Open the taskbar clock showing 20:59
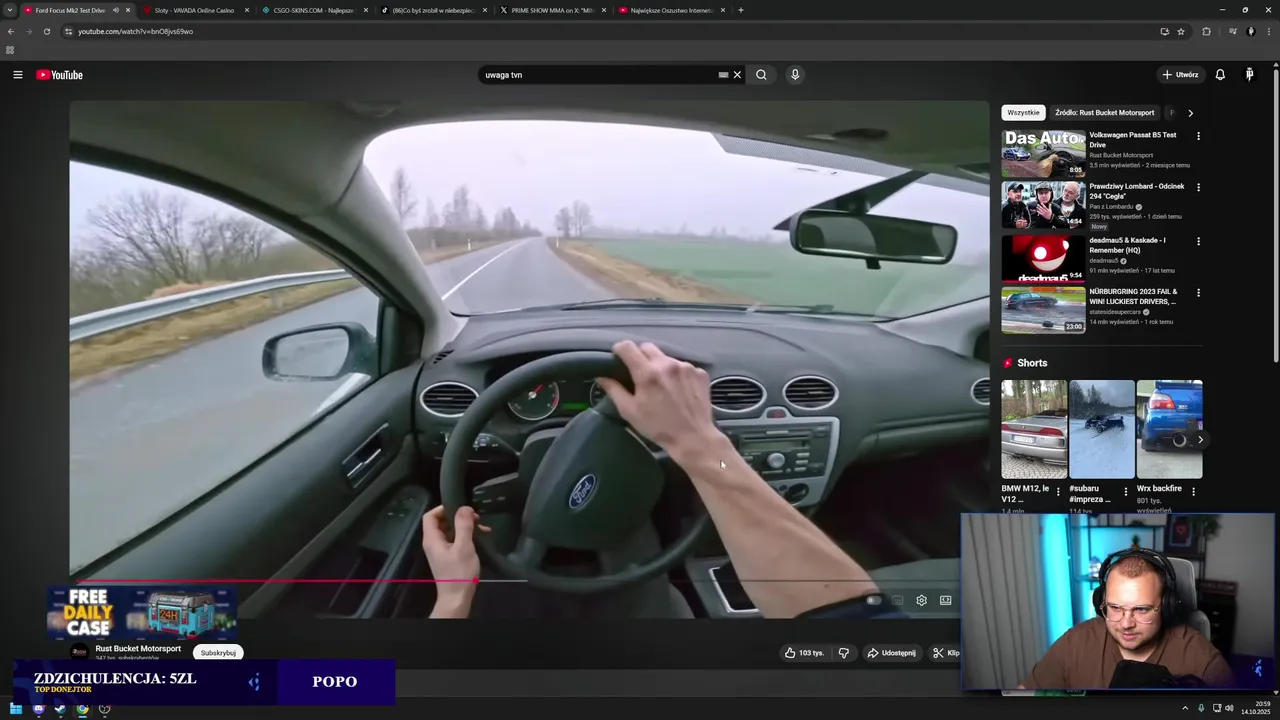1280x720 pixels. click(x=1254, y=709)
